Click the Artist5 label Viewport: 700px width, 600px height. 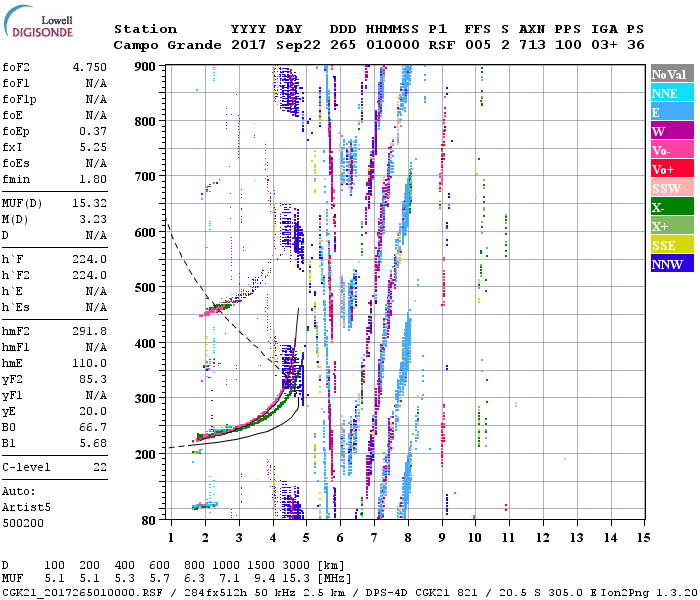tap(26, 508)
